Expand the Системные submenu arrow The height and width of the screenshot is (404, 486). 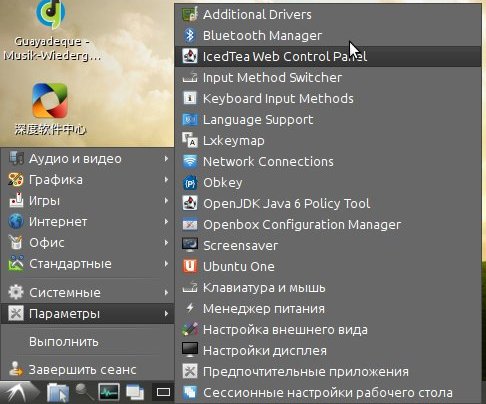point(166,293)
